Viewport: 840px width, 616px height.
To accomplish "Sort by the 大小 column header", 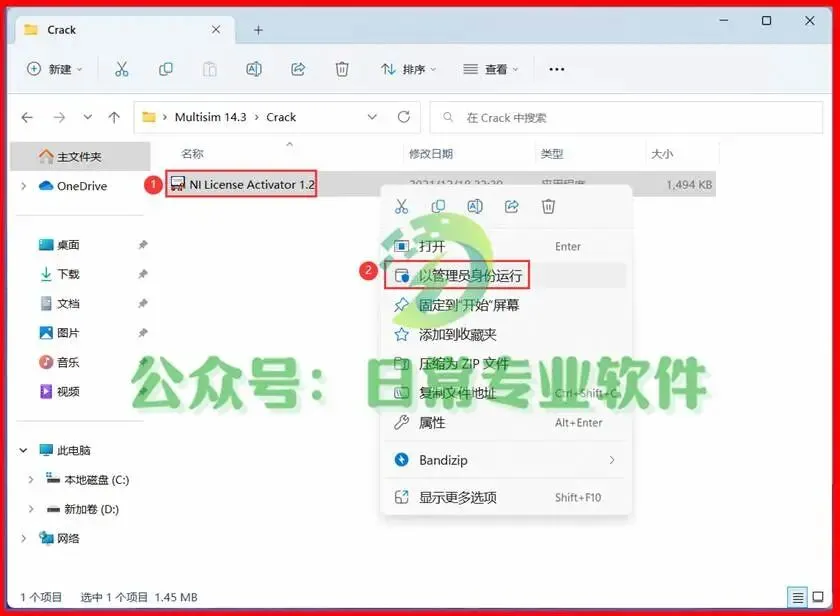I will (662, 154).
